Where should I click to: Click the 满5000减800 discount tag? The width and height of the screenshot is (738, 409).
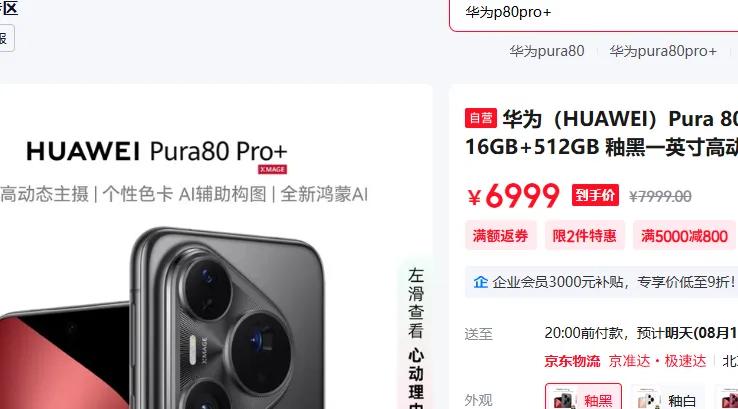click(685, 235)
